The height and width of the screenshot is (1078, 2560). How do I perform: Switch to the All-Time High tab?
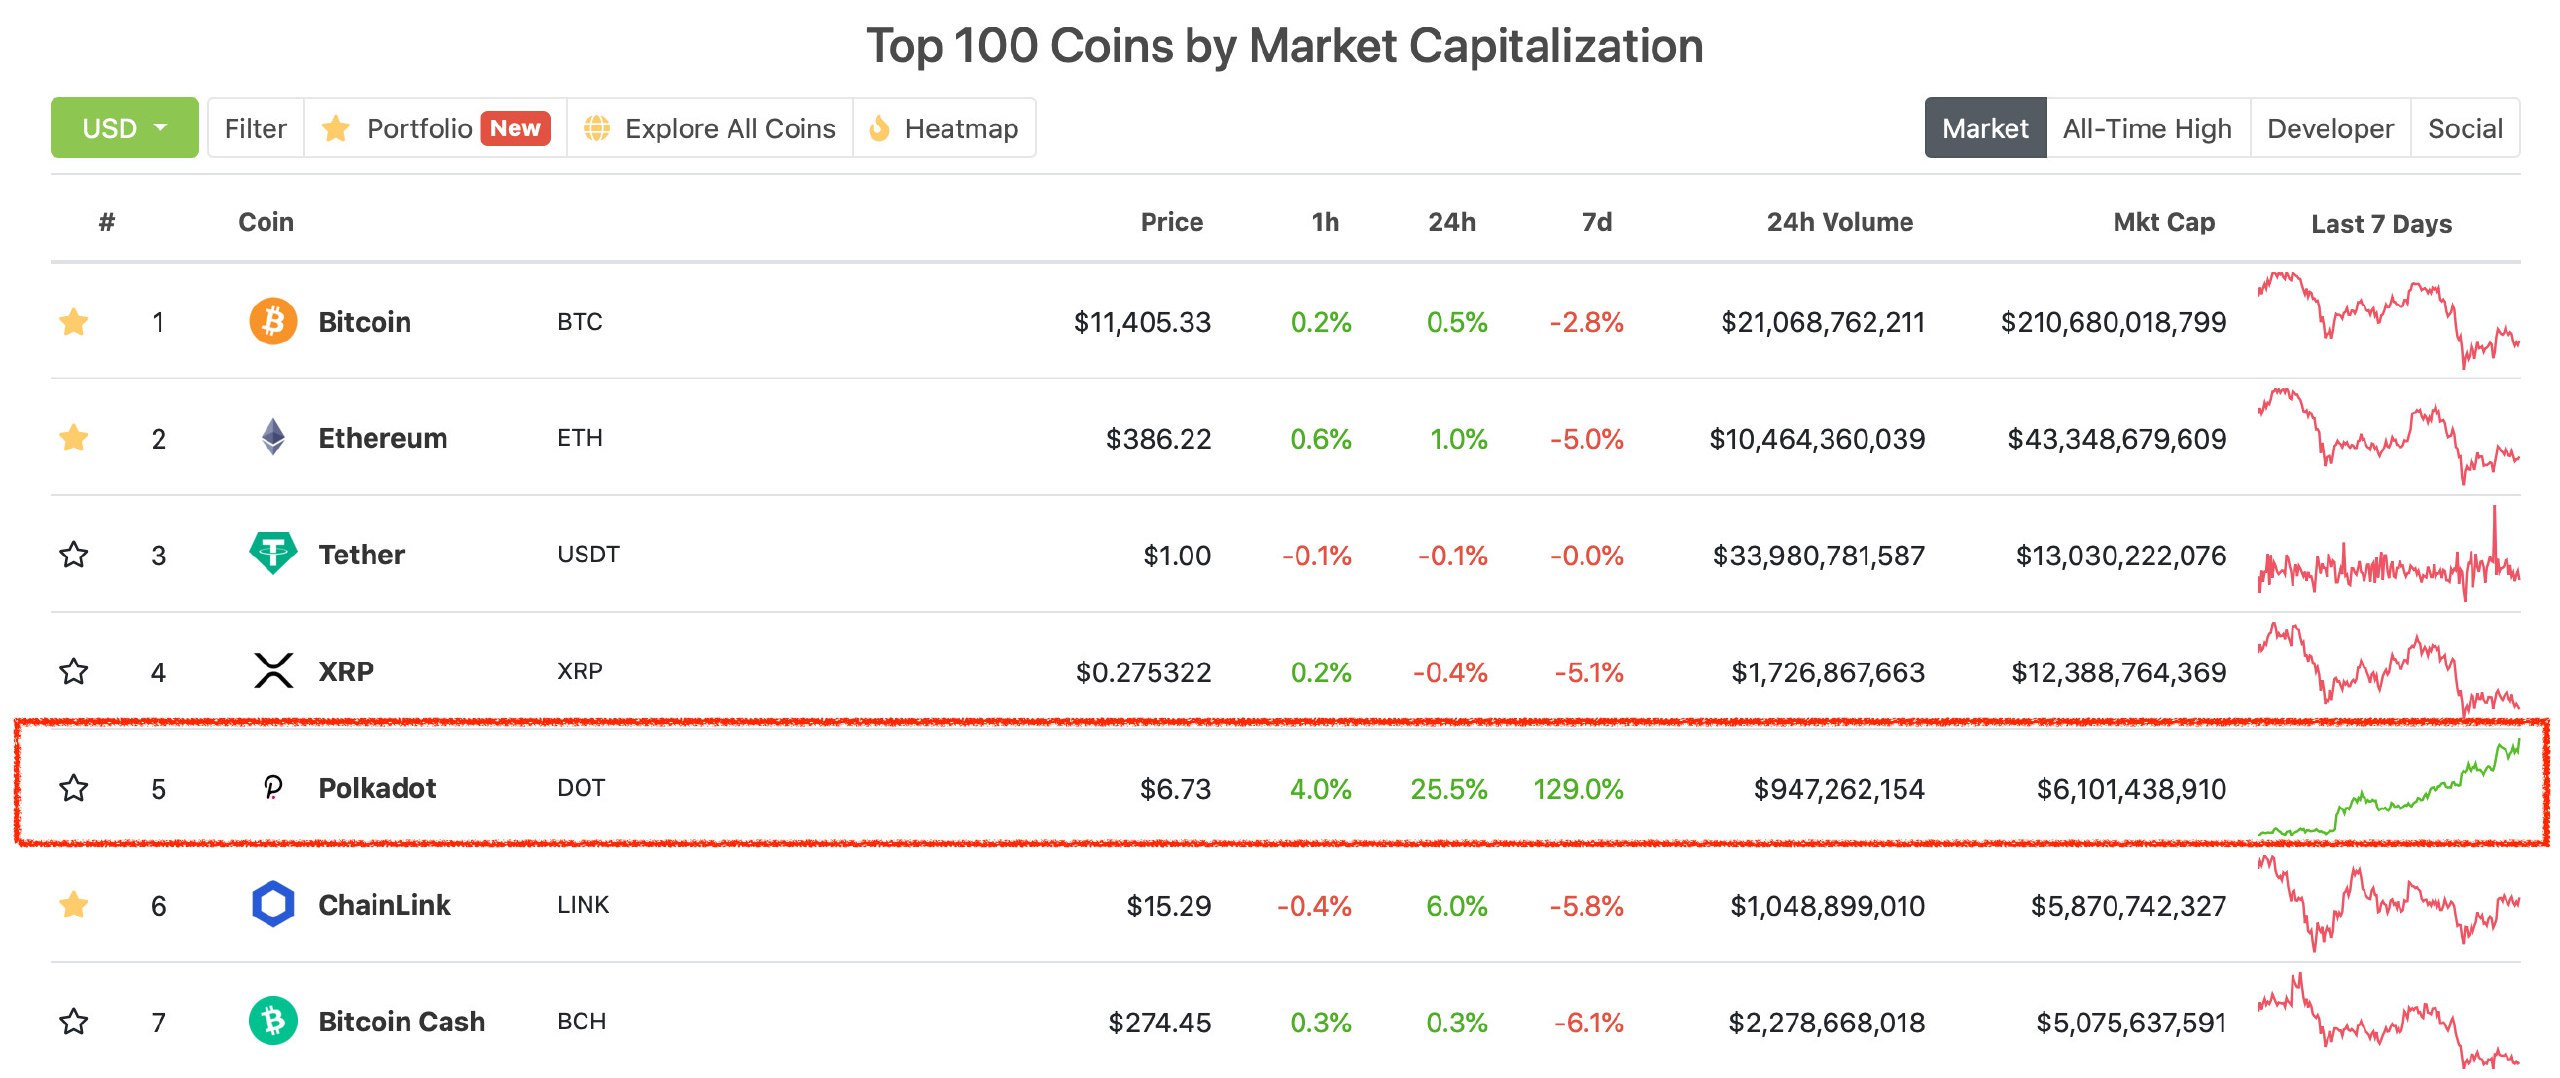[x=2147, y=128]
